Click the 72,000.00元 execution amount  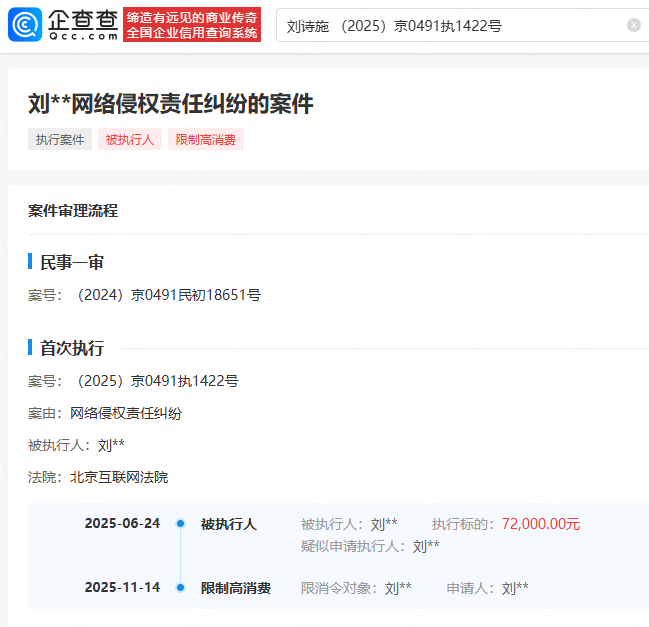[540, 524]
